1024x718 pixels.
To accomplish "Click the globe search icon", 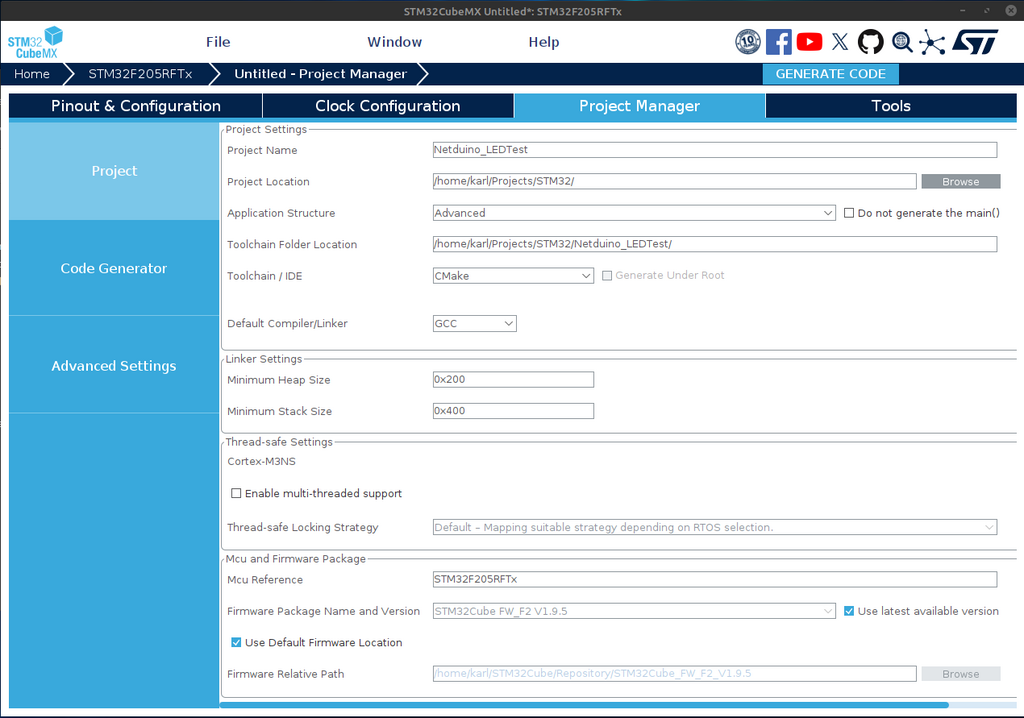I will (x=902, y=42).
